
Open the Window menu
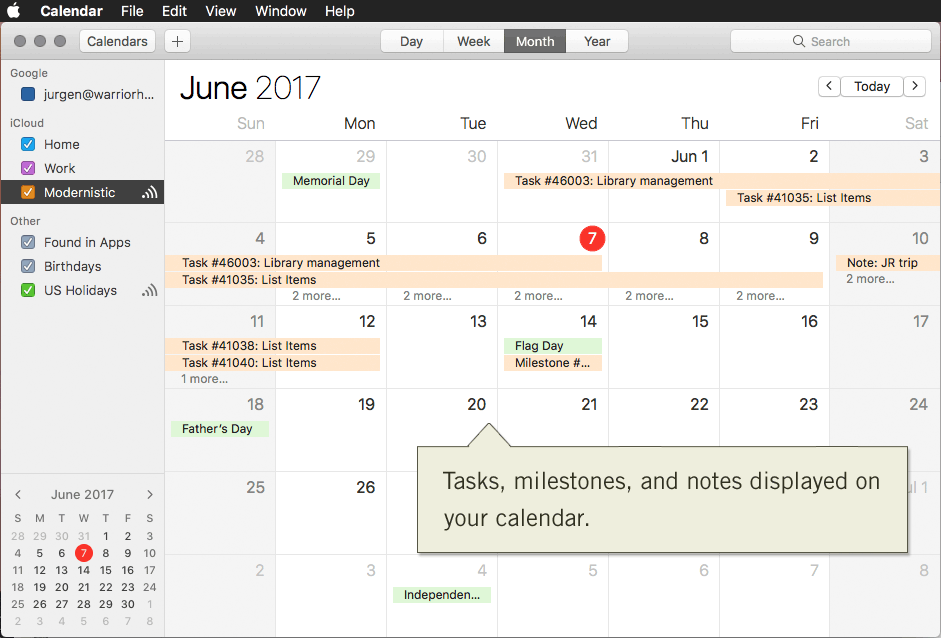coord(281,11)
